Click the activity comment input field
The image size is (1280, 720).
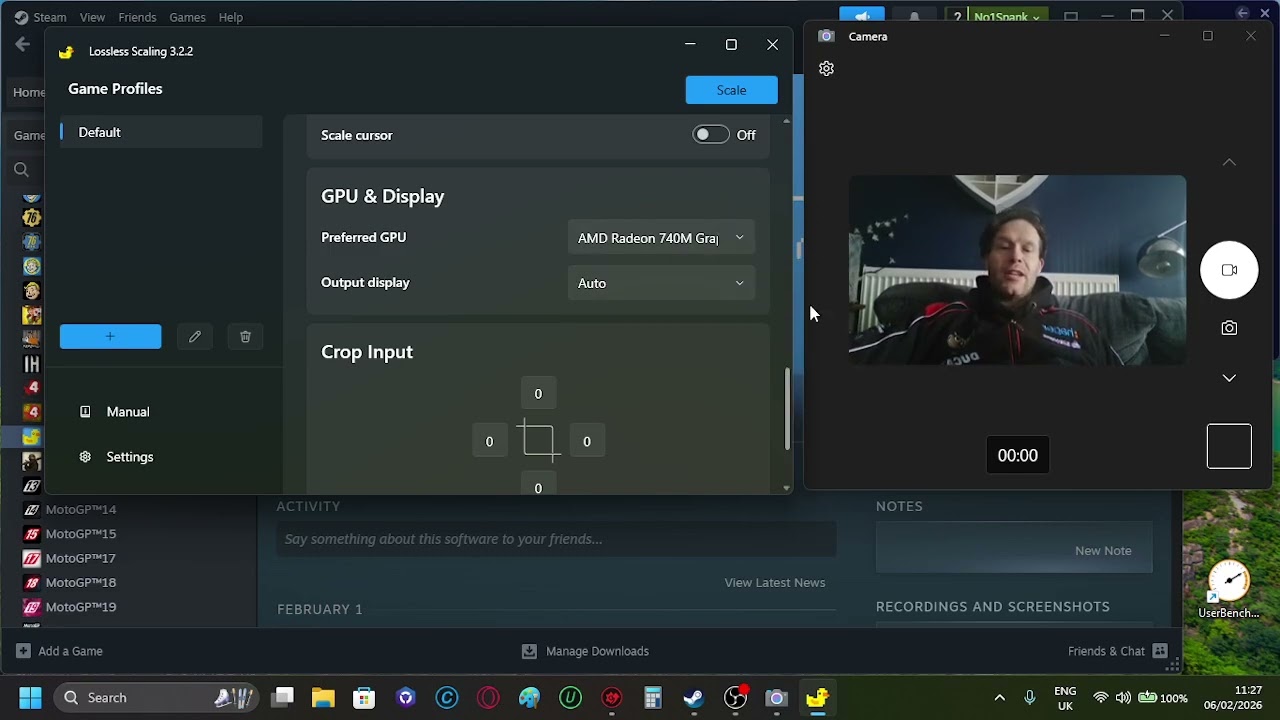point(556,539)
